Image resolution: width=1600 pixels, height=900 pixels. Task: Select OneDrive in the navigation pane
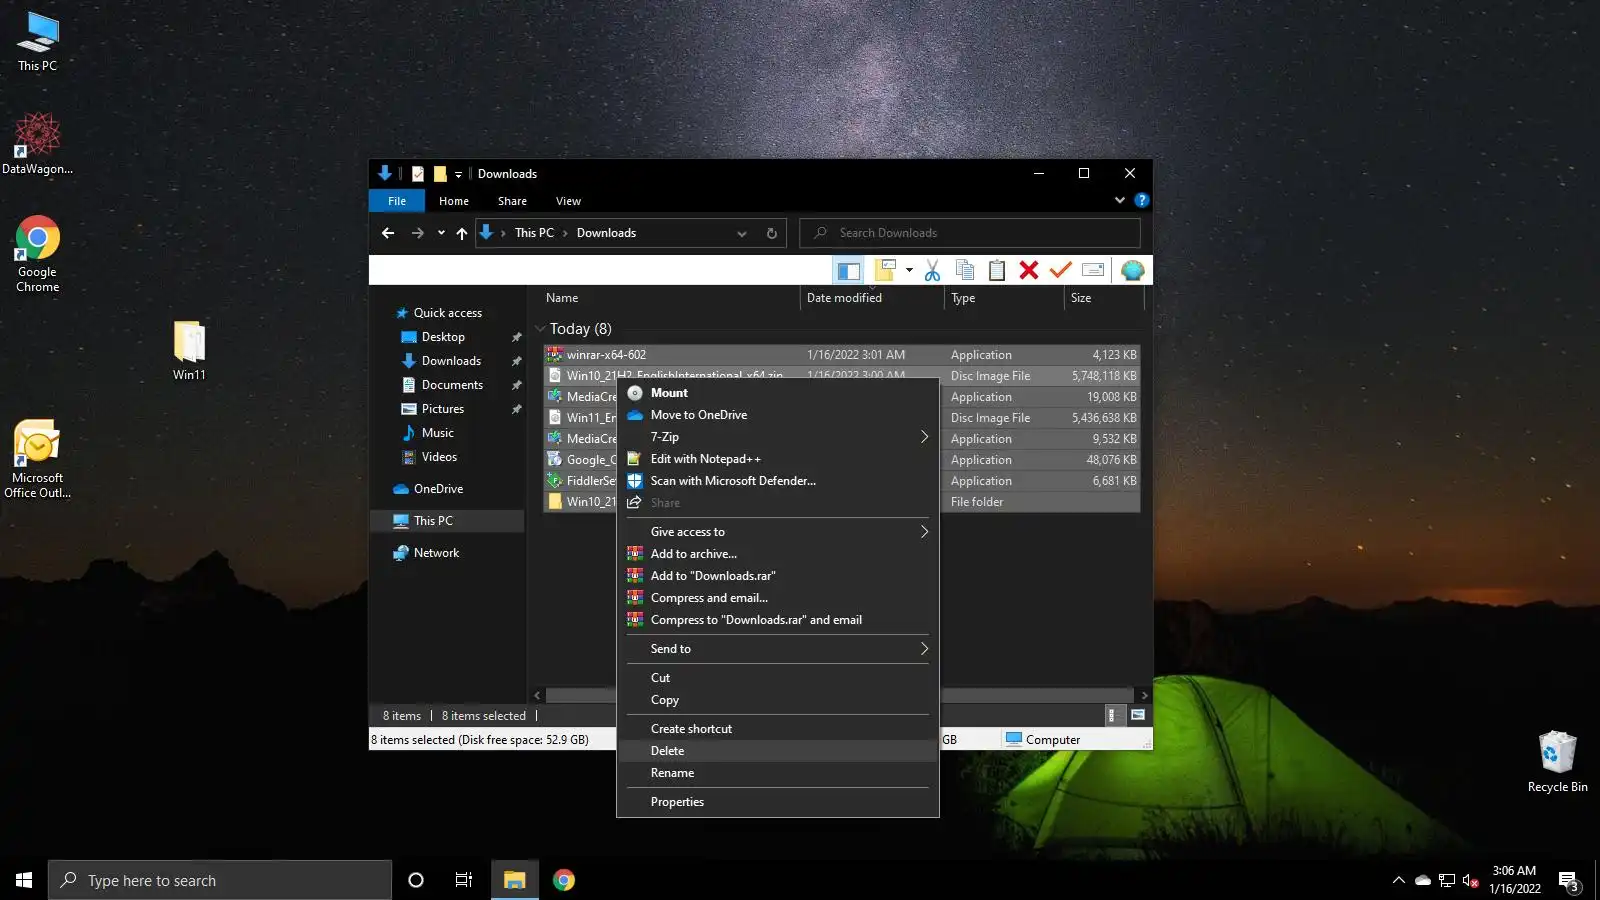click(x=438, y=489)
